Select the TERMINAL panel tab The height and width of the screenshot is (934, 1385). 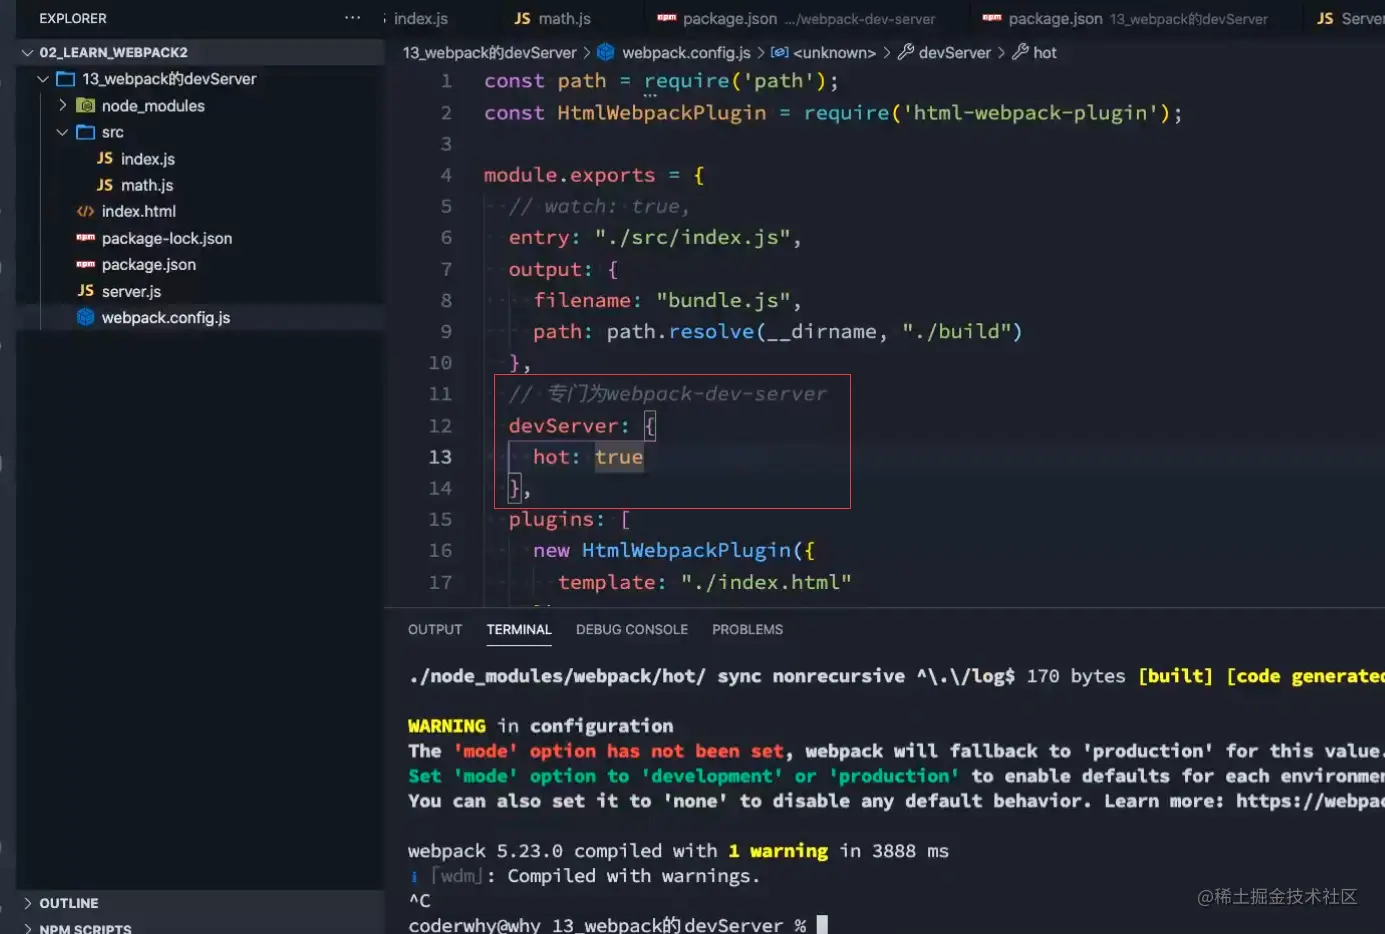click(519, 629)
